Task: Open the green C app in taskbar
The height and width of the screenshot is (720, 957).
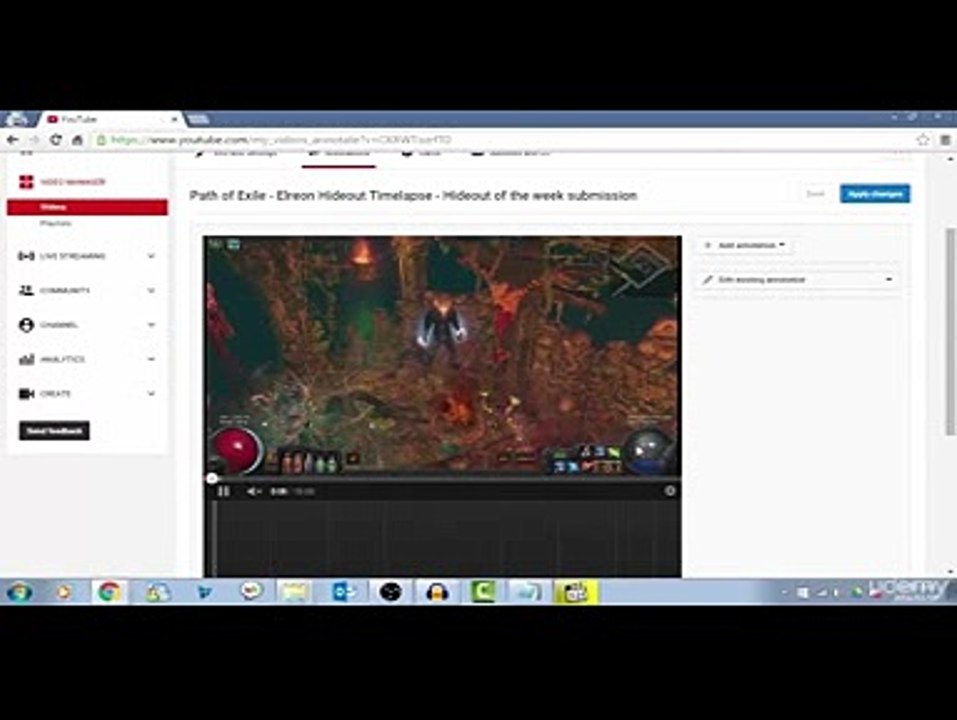Action: (483, 592)
